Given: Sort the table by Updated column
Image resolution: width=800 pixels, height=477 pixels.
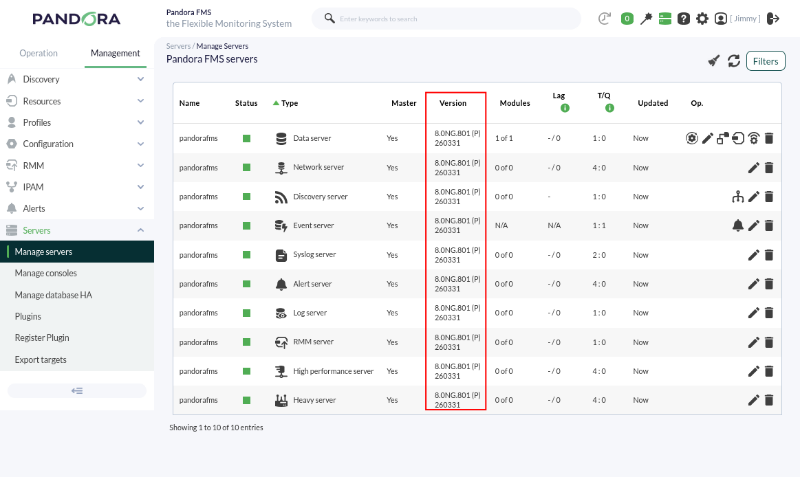Looking at the screenshot, I should point(653,103).
